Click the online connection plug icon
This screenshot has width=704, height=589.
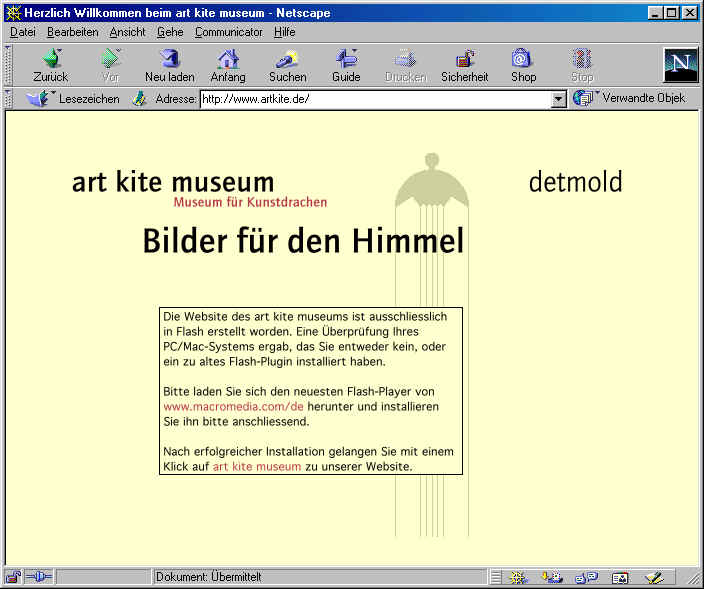click(x=39, y=576)
